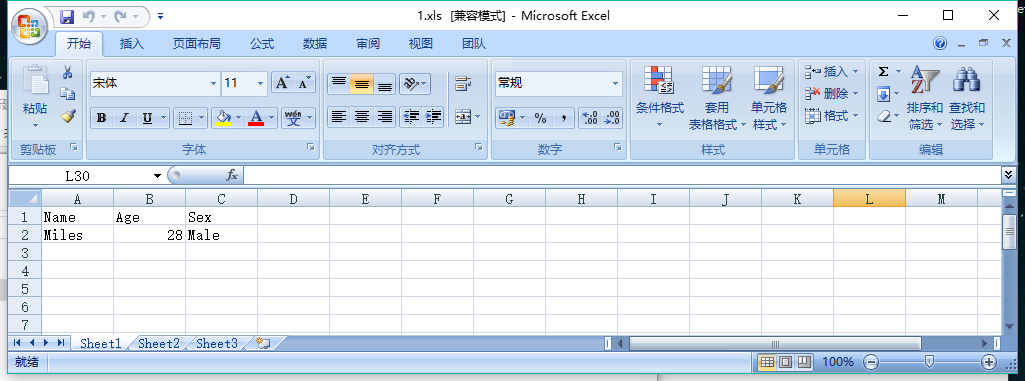The image size is (1025, 381).
Task: Switch to 公式 tab
Action: (x=261, y=44)
